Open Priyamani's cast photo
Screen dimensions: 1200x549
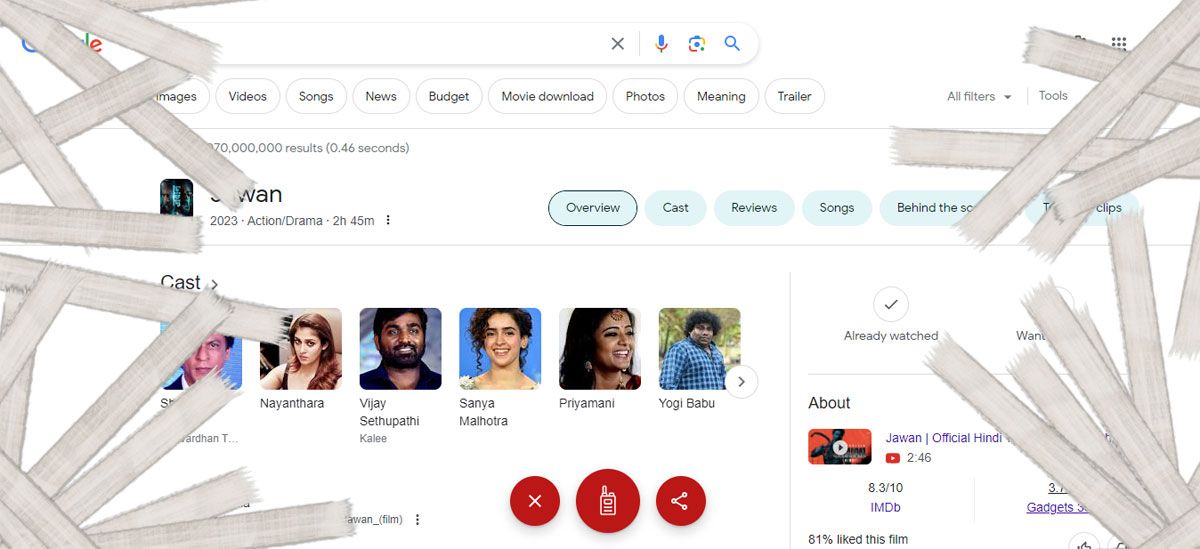600,348
